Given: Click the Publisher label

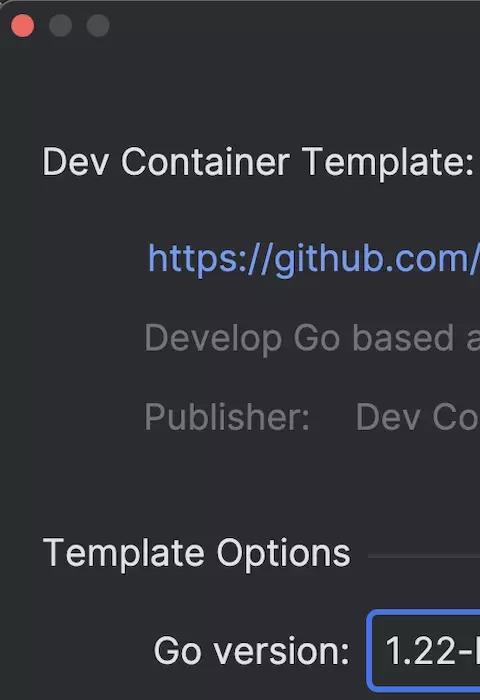Looking at the screenshot, I should coord(227,417).
